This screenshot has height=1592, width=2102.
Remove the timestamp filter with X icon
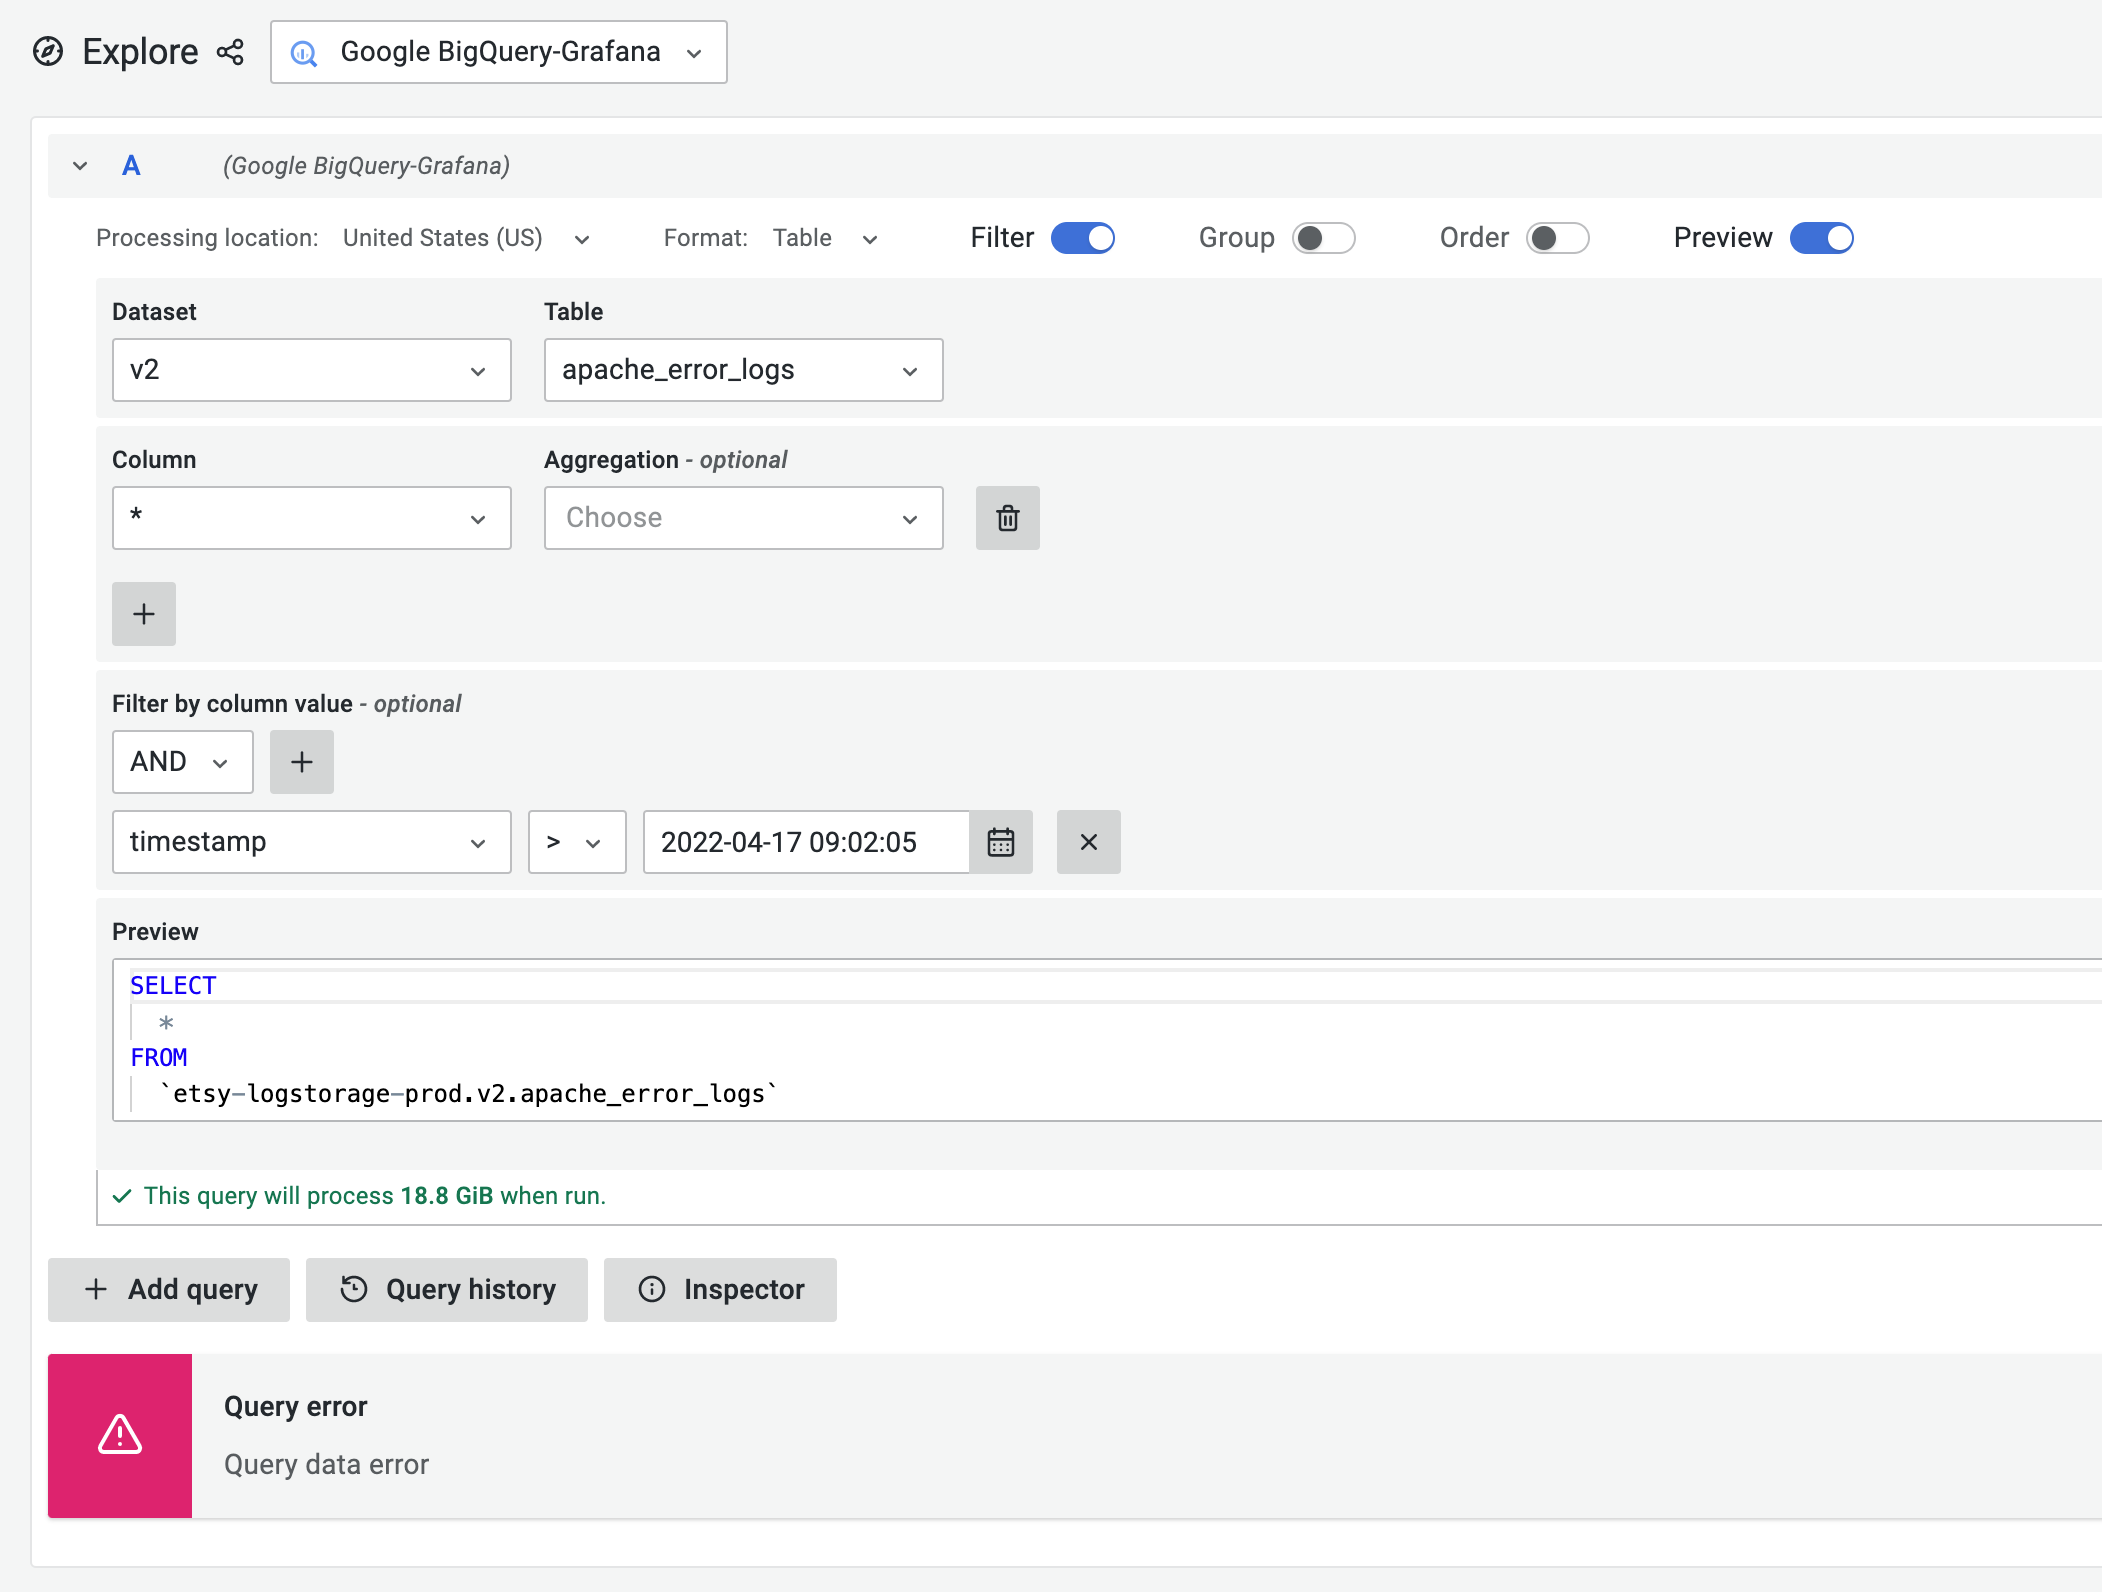pyautogui.click(x=1088, y=842)
